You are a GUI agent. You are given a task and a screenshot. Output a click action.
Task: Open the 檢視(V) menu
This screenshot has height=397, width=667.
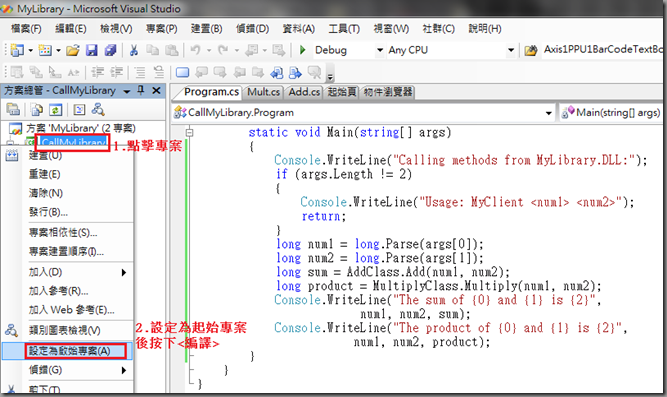pyautogui.click(x=116, y=29)
